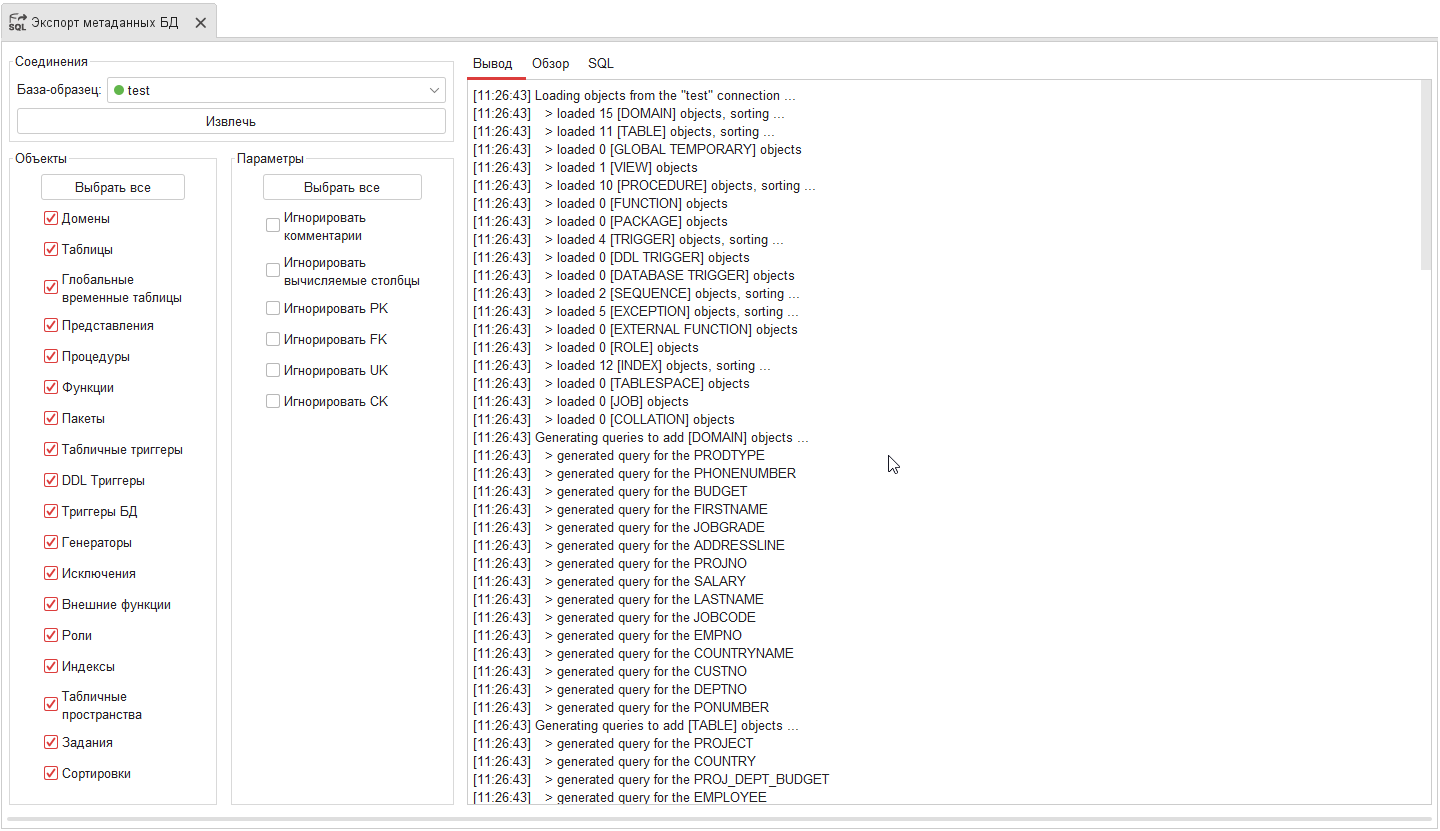Screen dimensions: 1440x831
Task: Click the Извлечь button
Action: click(231, 120)
